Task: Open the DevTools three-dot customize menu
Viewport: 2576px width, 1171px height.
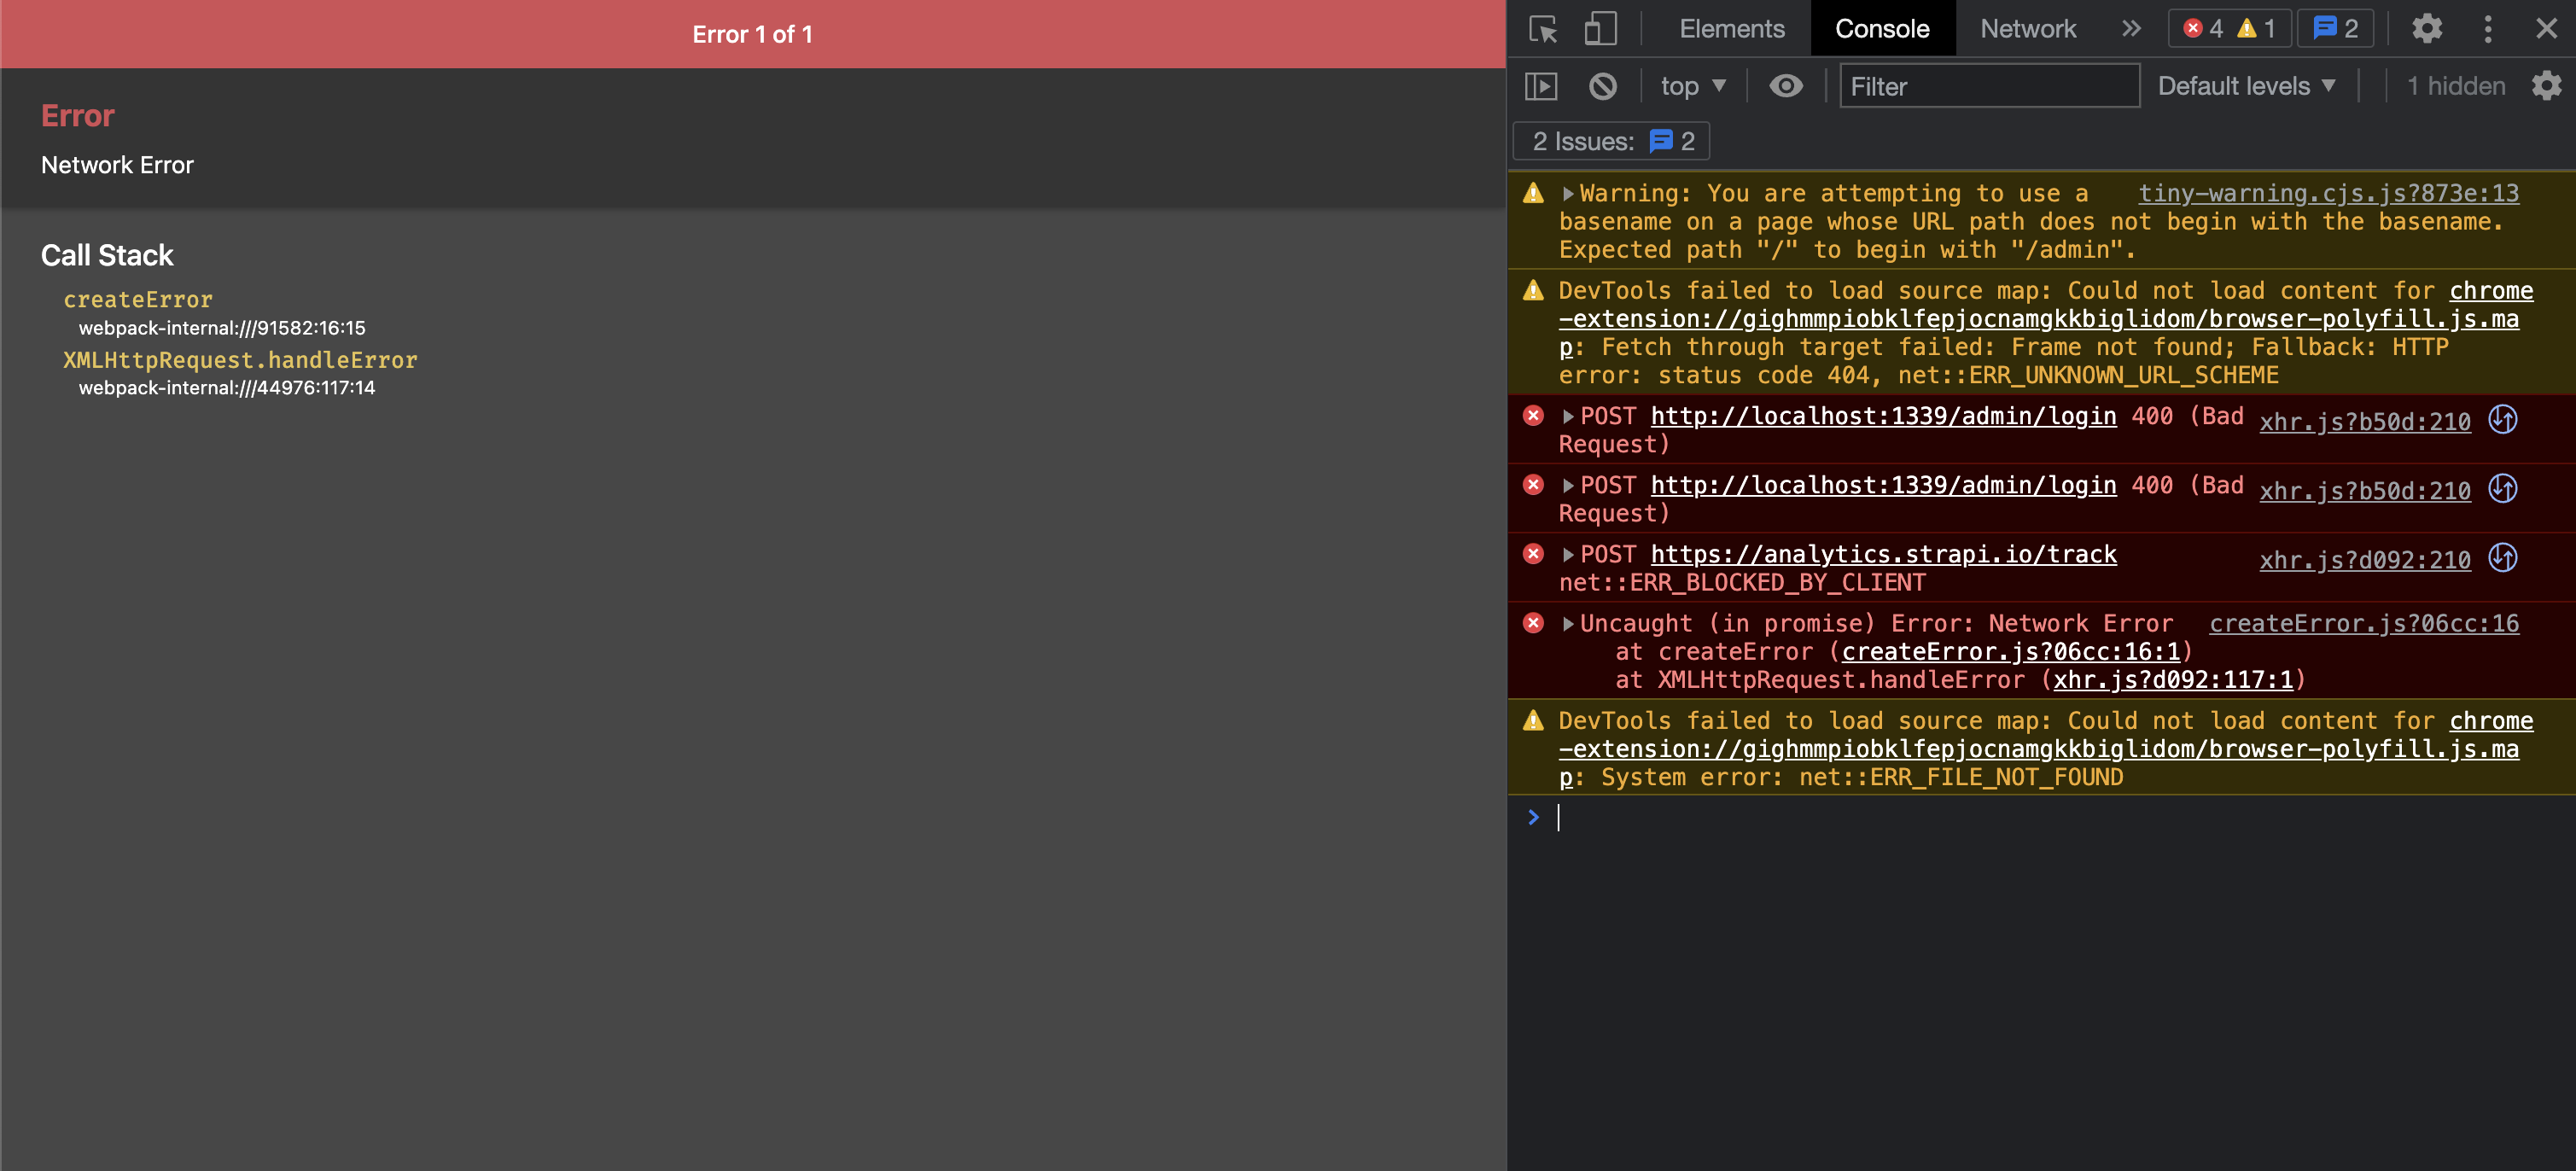Action: (2488, 28)
